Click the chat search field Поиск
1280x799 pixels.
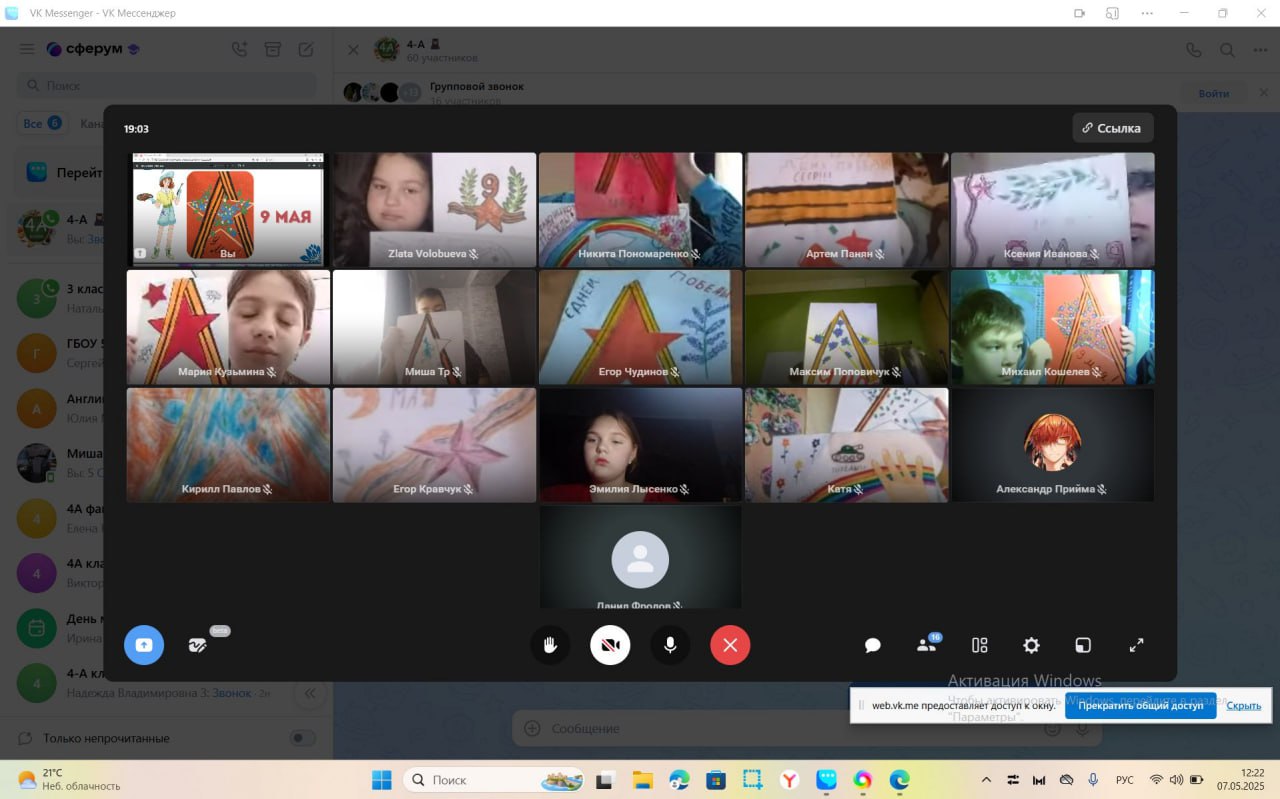(x=167, y=86)
